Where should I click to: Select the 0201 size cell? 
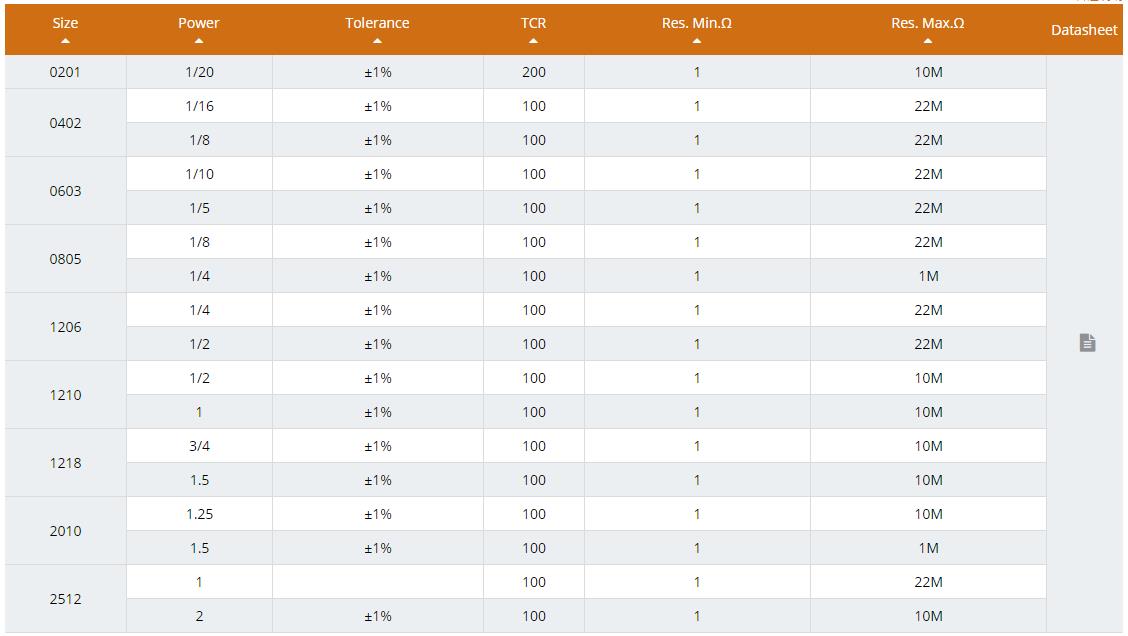(65, 72)
